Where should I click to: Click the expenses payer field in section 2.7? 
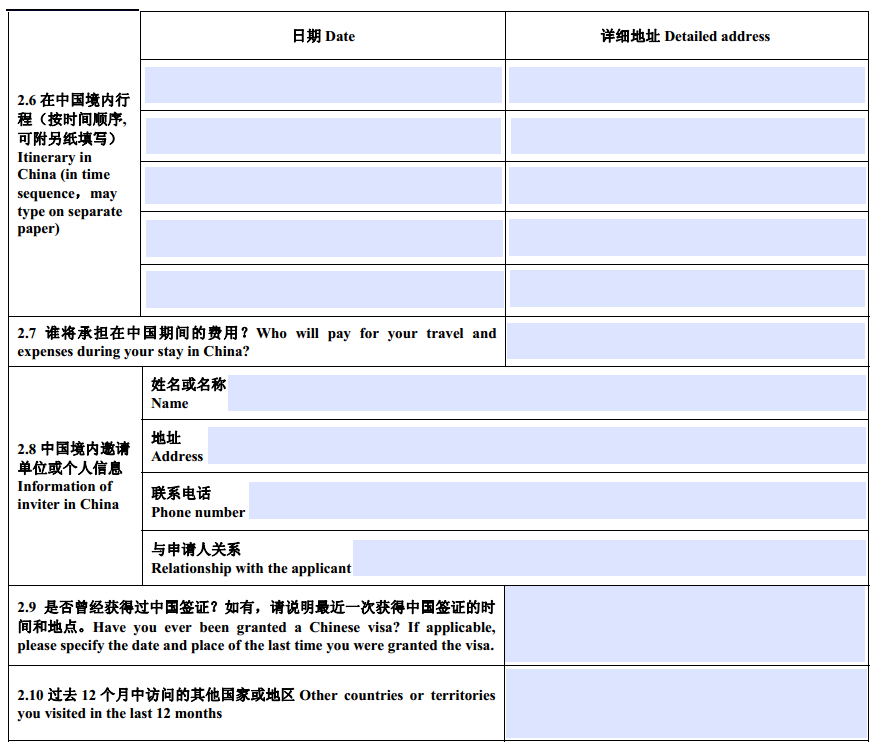click(688, 342)
